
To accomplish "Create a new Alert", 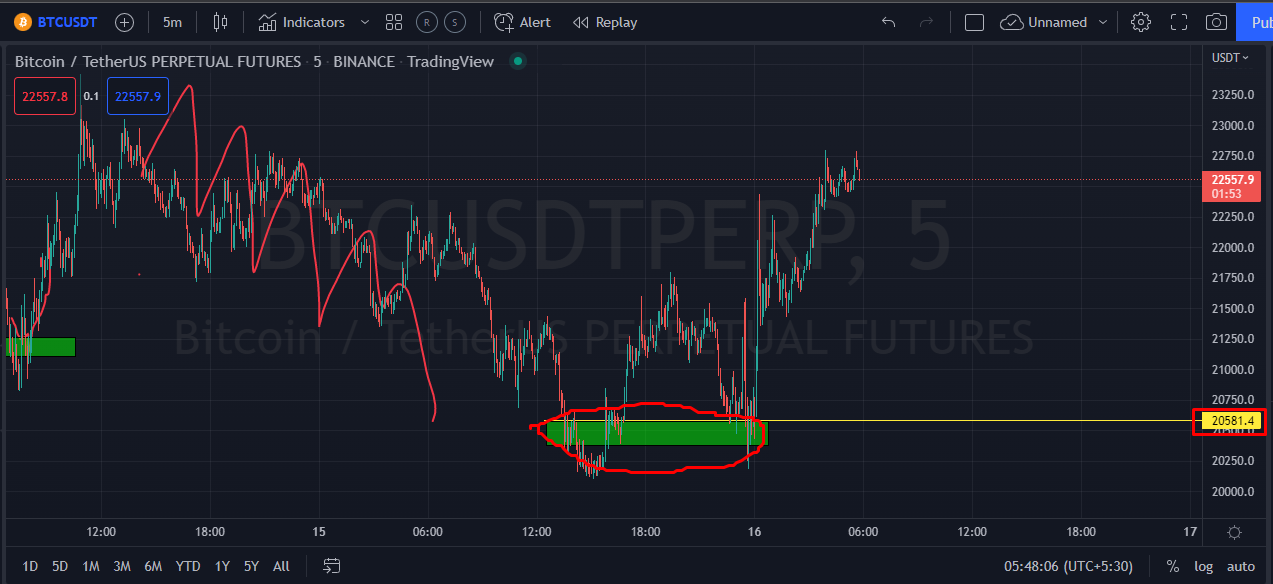I will pos(522,22).
